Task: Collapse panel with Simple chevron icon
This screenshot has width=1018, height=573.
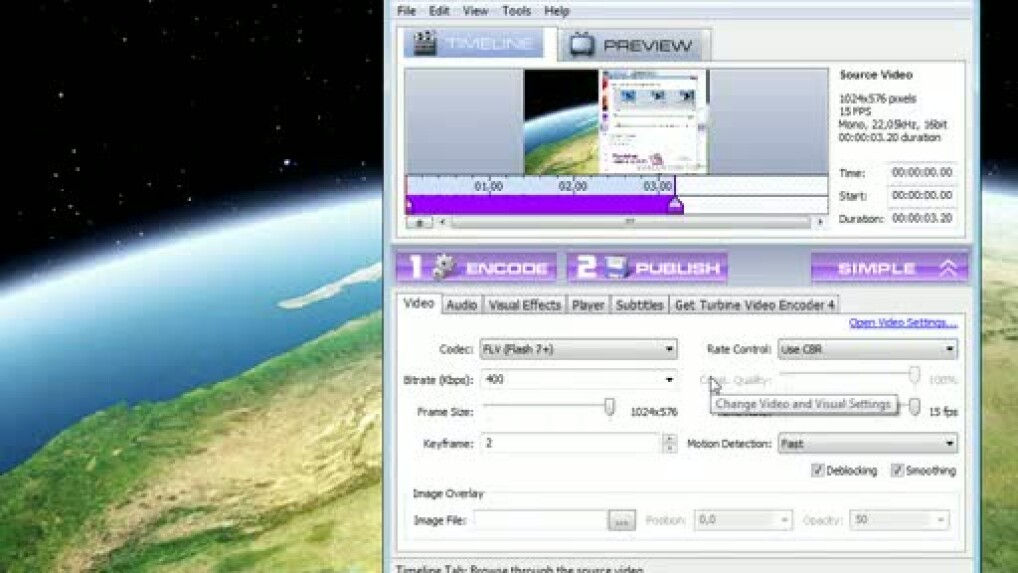Action: point(948,268)
